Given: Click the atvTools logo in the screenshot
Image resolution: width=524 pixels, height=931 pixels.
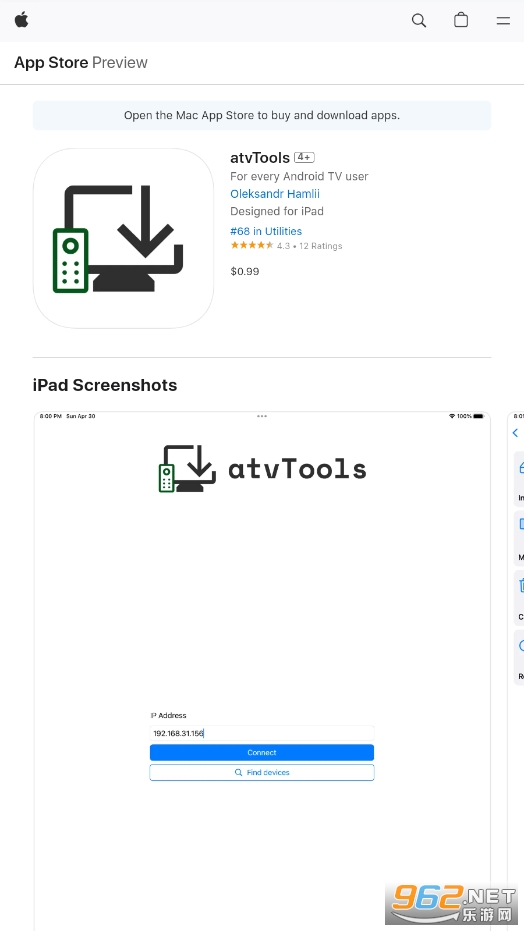Looking at the screenshot, I should click(x=262, y=468).
